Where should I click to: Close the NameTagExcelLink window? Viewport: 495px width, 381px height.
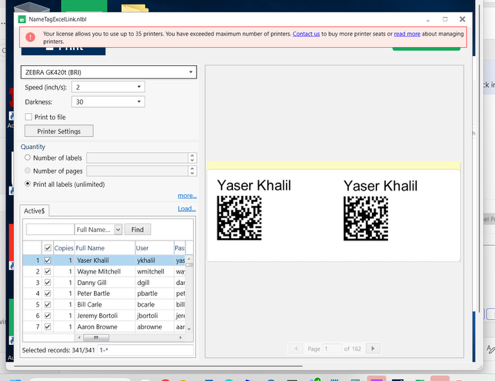(x=462, y=19)
